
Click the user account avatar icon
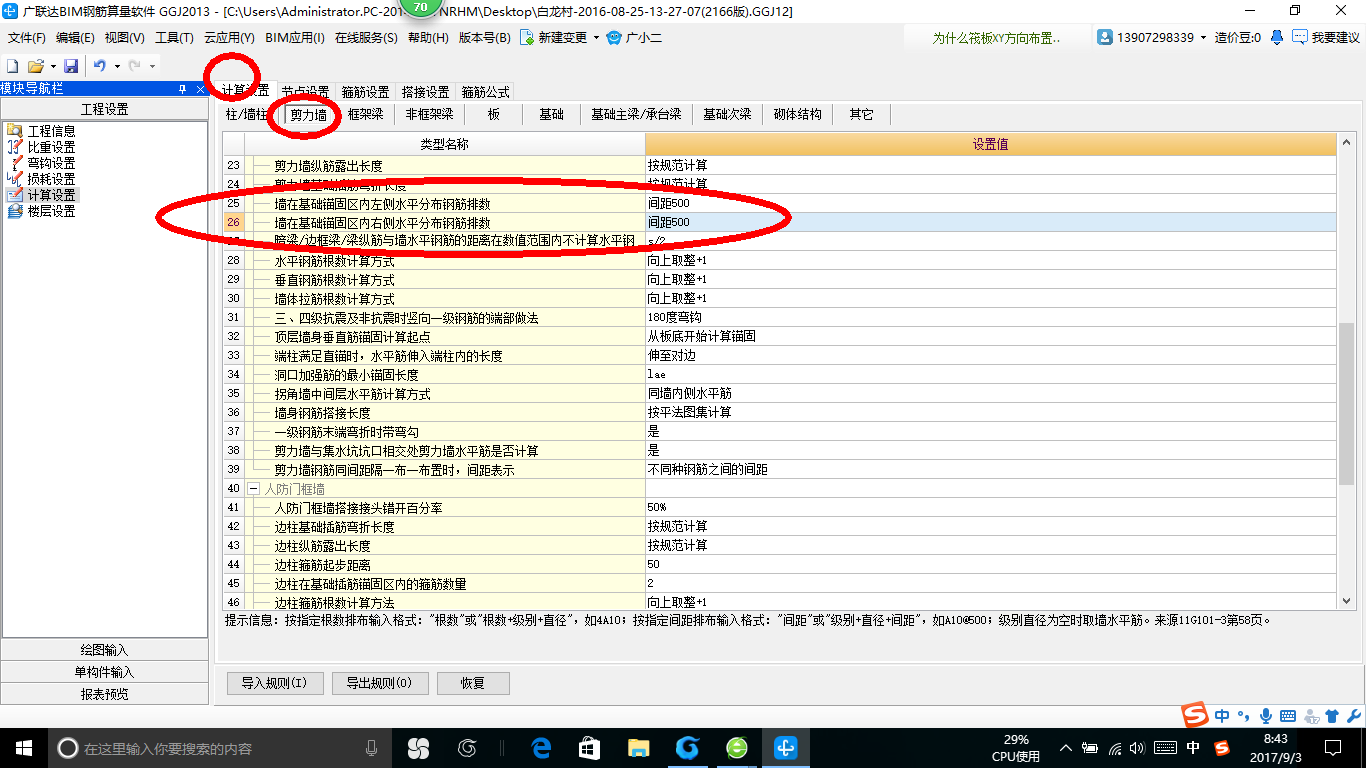[1105, 37]
